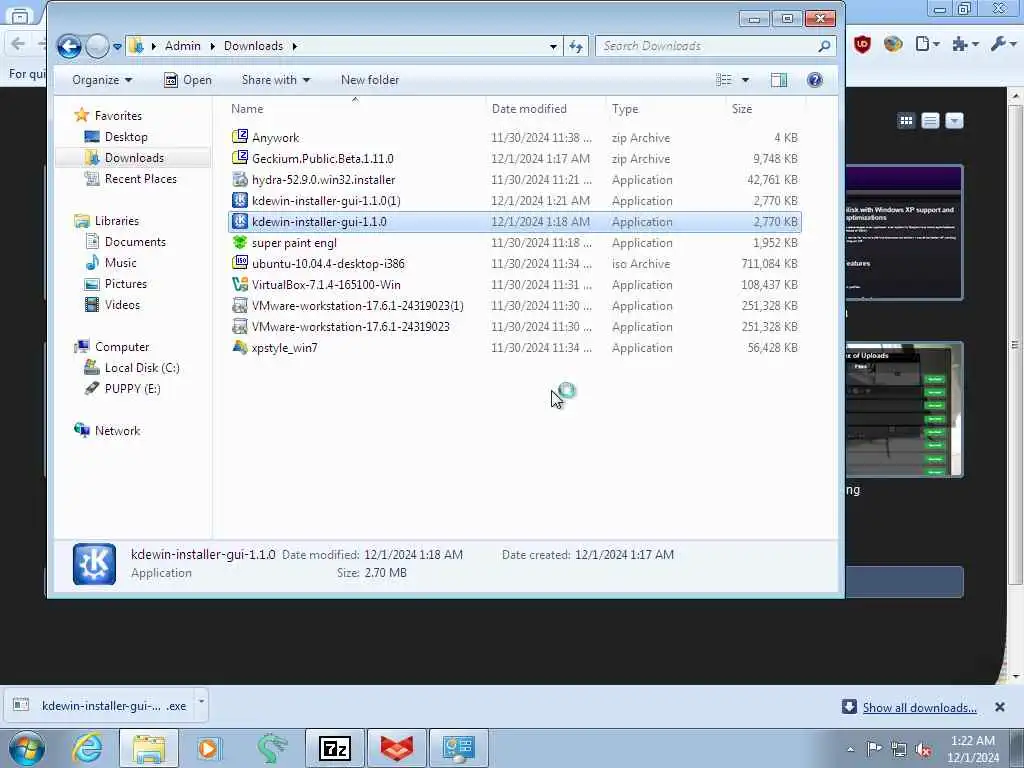The width and height of the screenshot is (1024, 768).
Task: Click Show all downloads link
Action: [920, 707]
